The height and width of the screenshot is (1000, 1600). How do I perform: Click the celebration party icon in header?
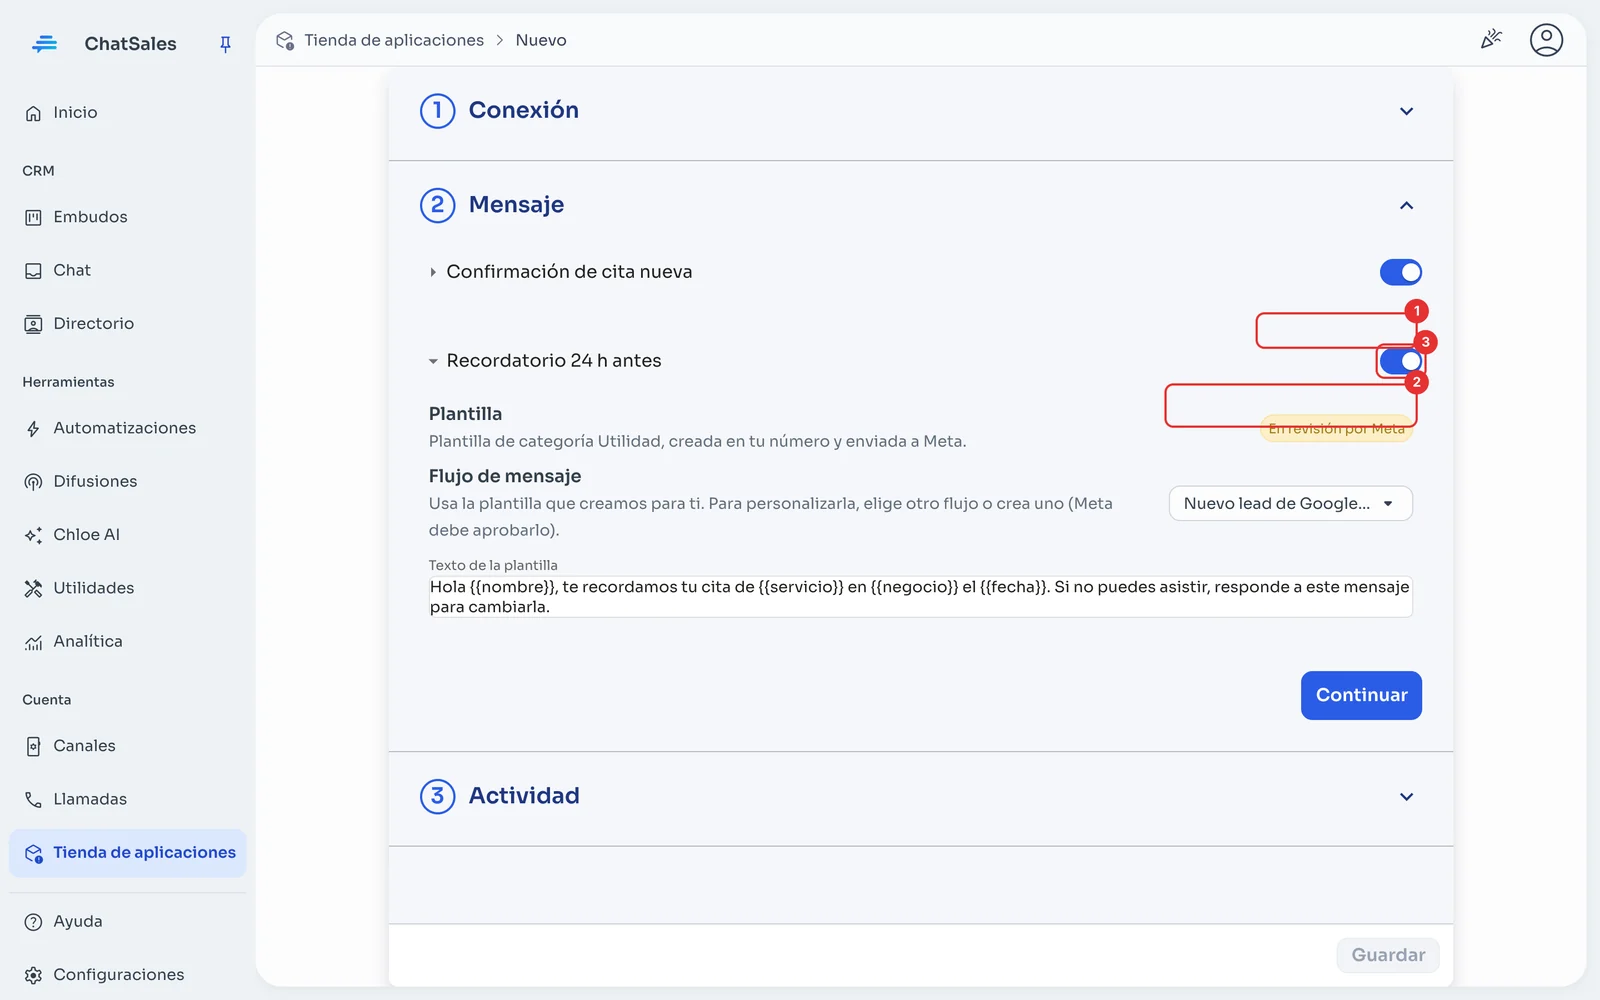[1491, 40]
